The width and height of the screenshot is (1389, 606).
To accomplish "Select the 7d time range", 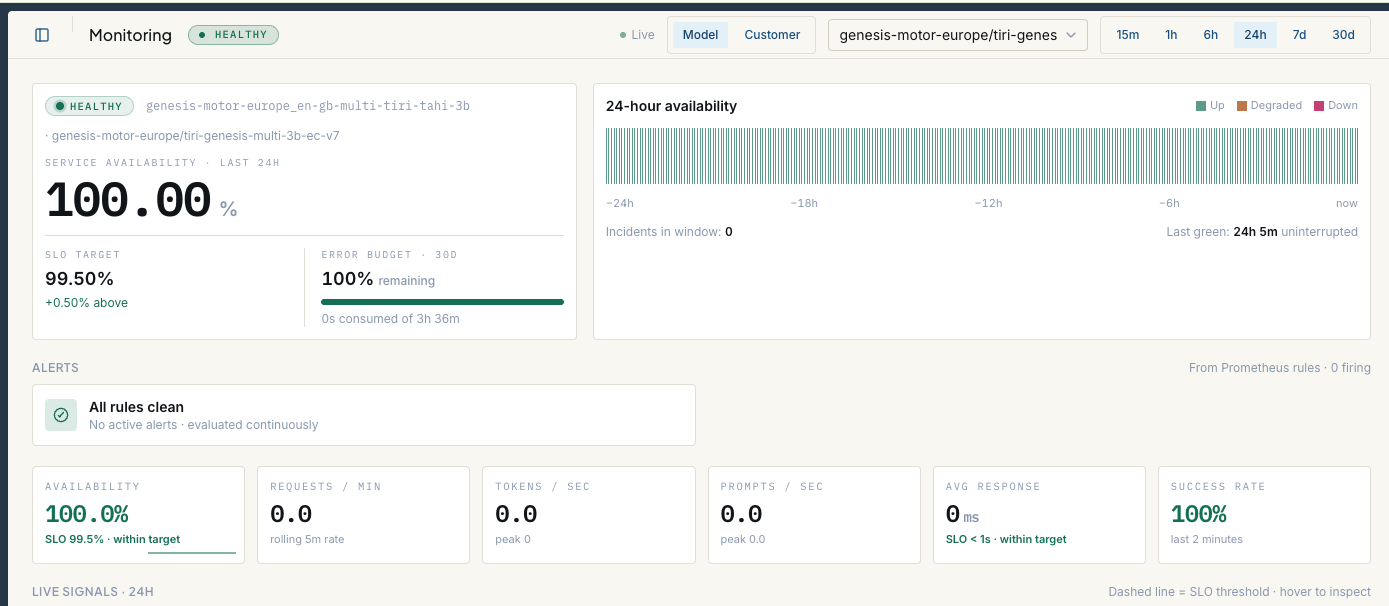I will tap(1299, 35).
